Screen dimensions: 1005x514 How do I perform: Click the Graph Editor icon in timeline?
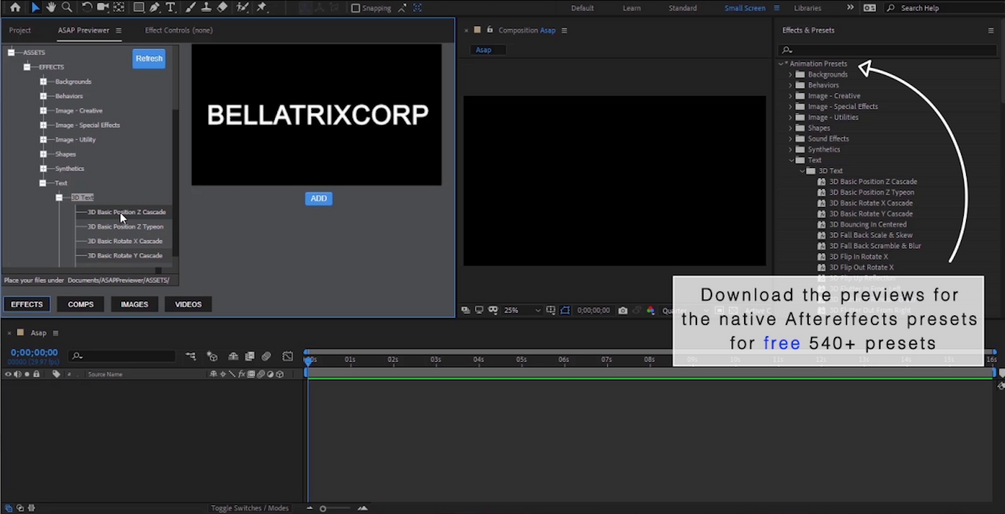(x=288, y=356)
